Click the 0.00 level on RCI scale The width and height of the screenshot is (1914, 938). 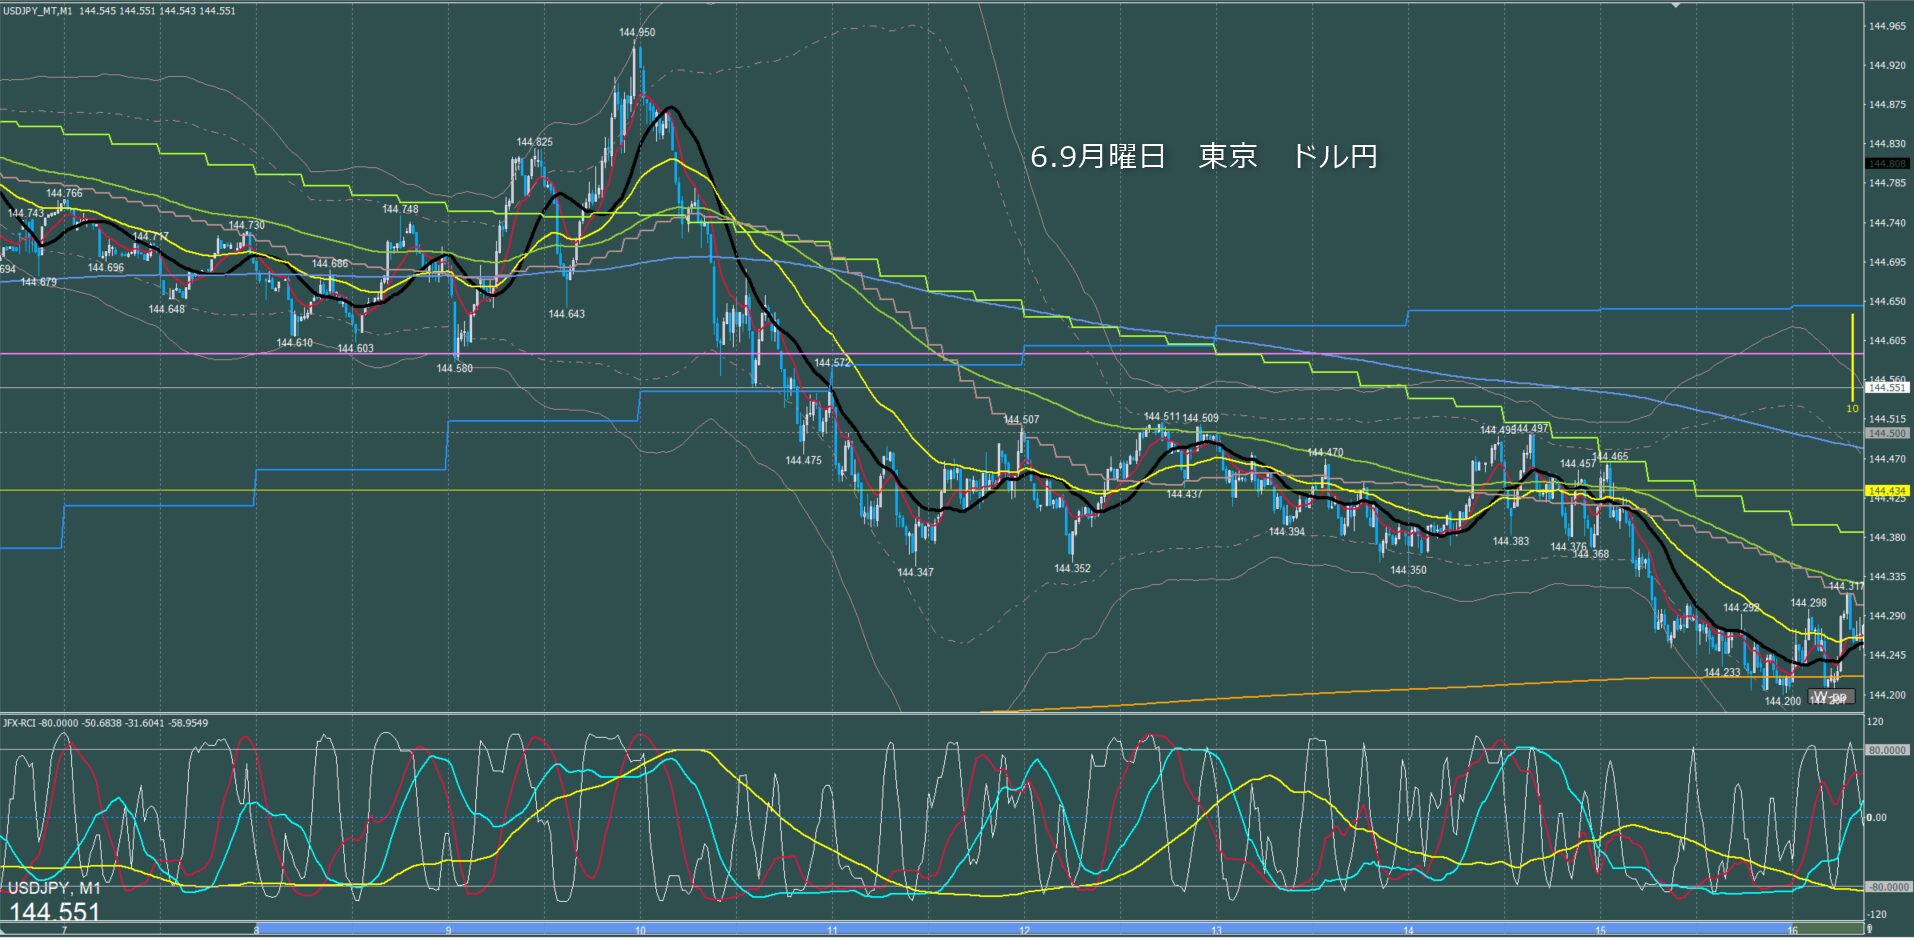[1877, 817]
